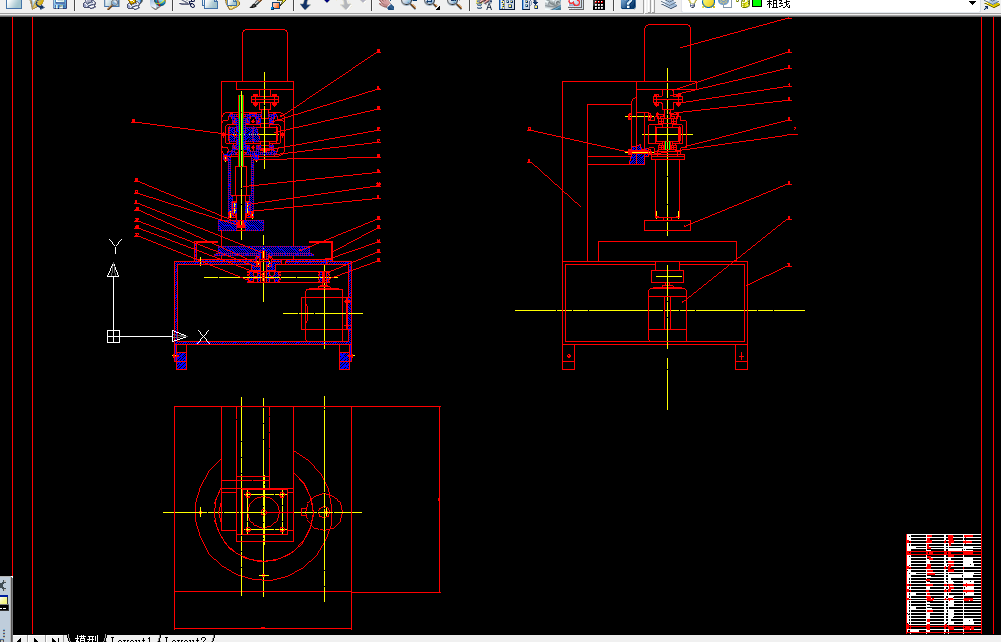1001x642 pixels.
Task: Toggle layer lock with the padlock icon
Action: point(744,3)
